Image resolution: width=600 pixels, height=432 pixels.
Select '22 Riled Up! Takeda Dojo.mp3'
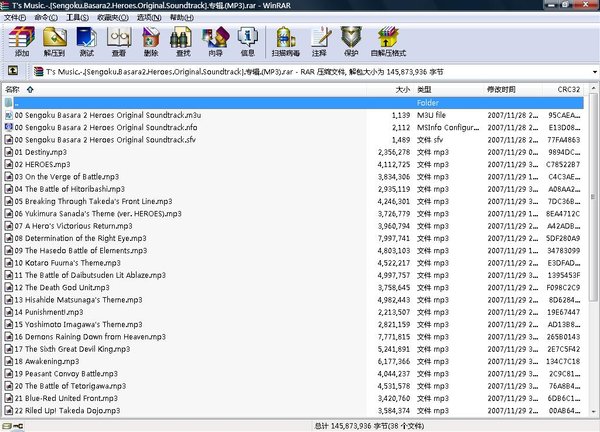(67, 411)
